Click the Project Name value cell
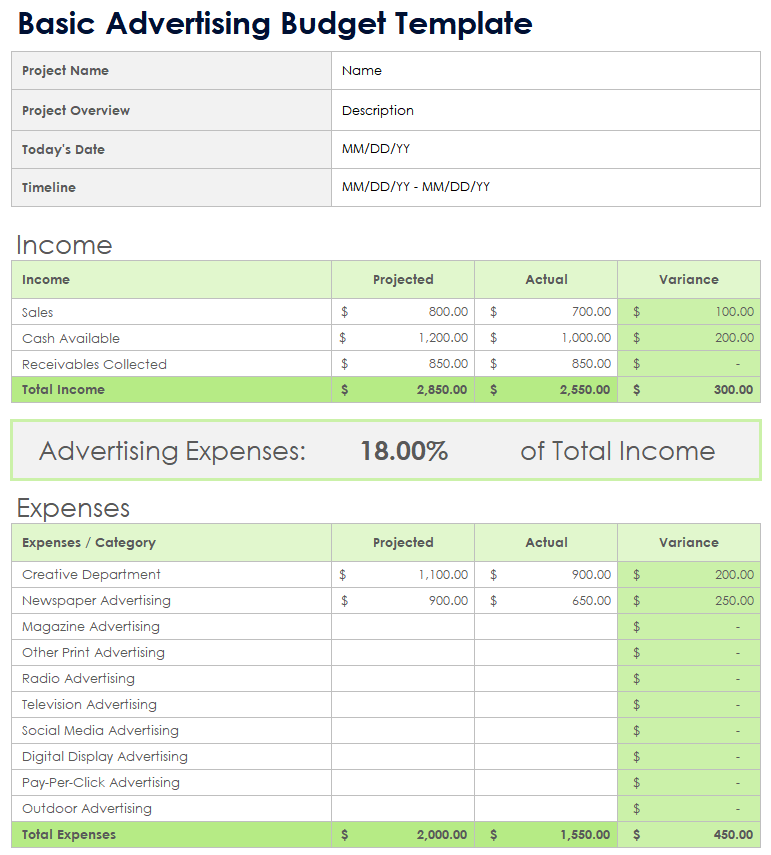This screenshot has height=855, width=771. 545,71
